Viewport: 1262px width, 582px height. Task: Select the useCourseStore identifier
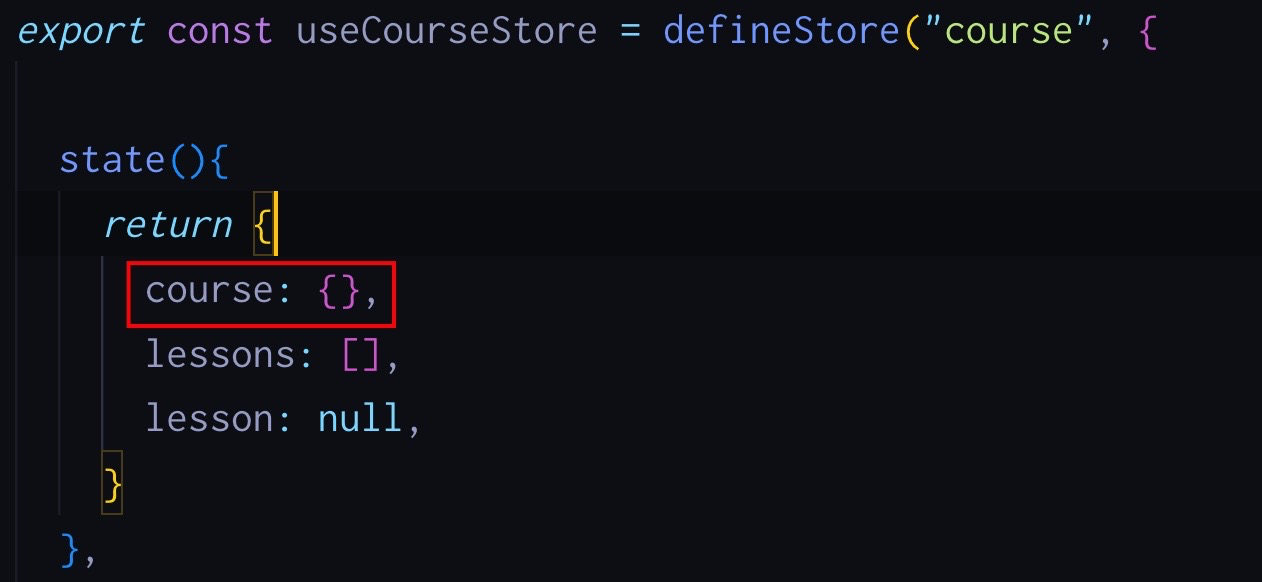coord(445,32)
